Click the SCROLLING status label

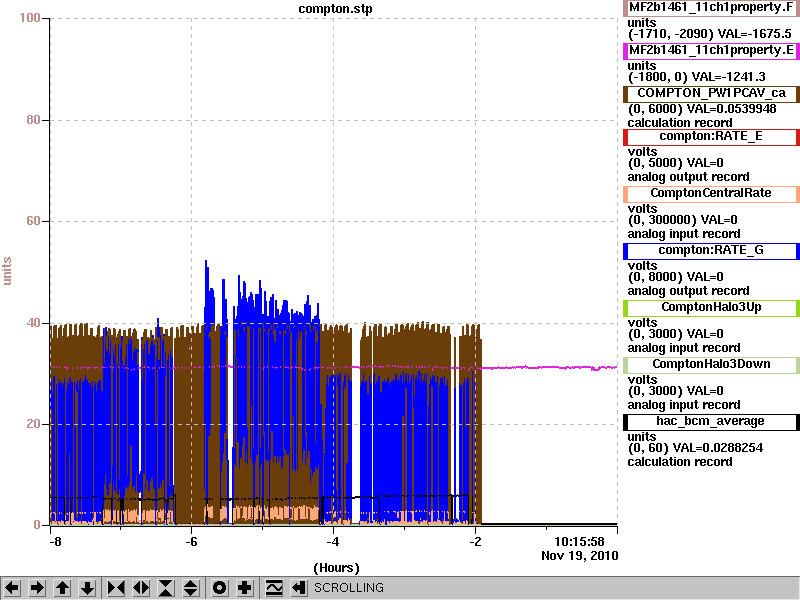pos(348,588)
